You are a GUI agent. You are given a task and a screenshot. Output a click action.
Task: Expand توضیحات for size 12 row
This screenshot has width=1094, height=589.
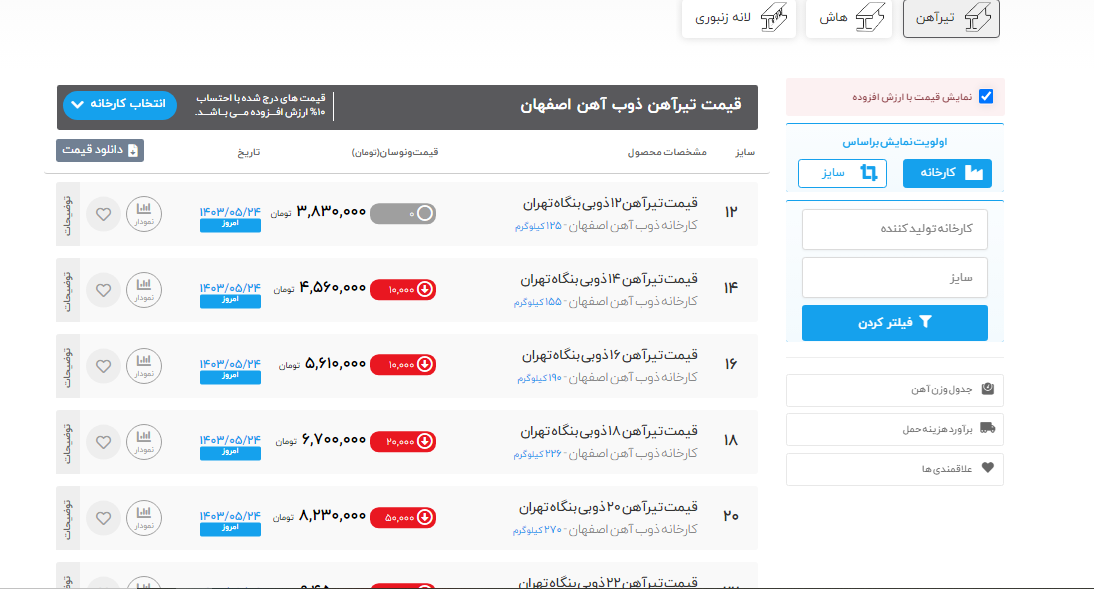click(67, 214)
